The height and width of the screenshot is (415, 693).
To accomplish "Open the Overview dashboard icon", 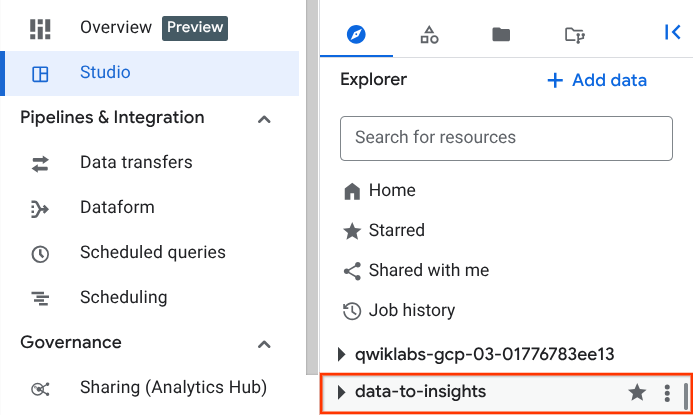I will coord(40,28).
